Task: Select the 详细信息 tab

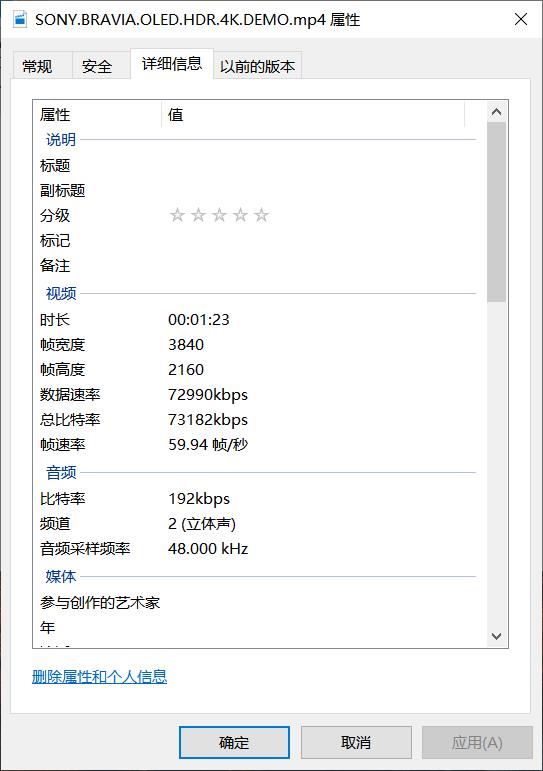Action: (172, 63)
